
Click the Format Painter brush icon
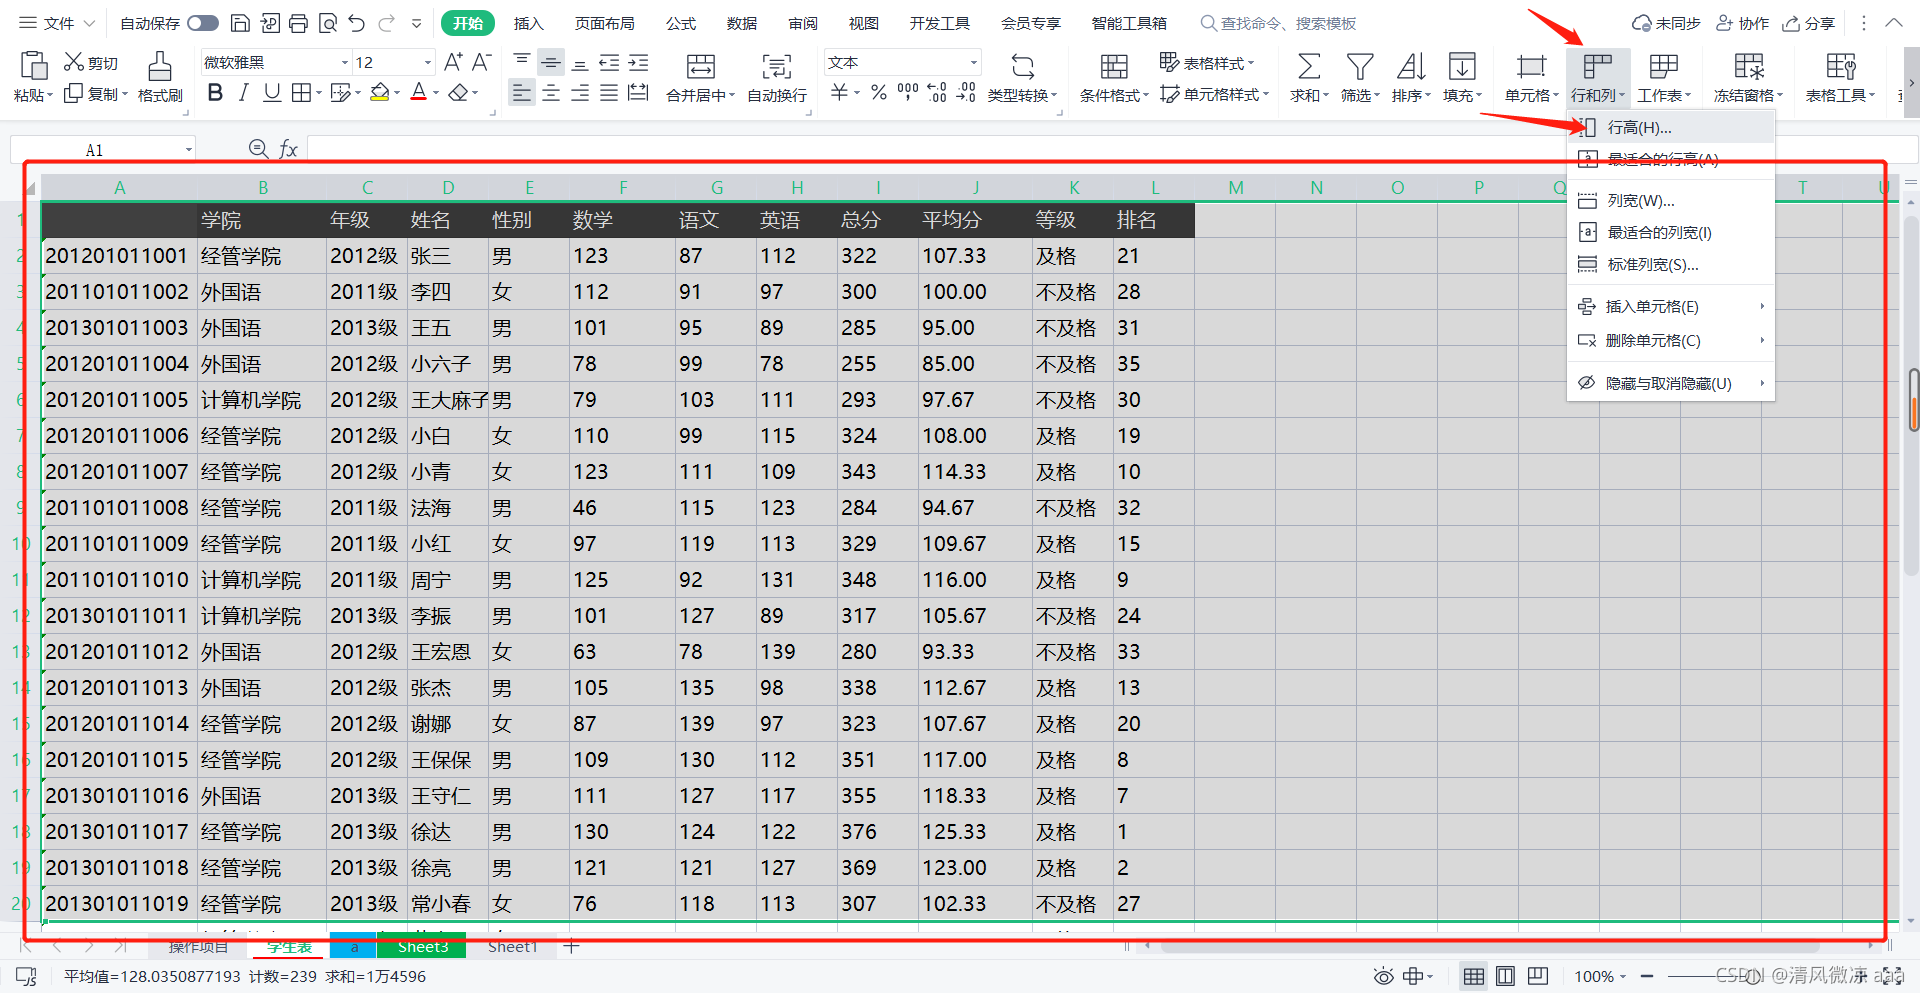click(x=159, y=66)
